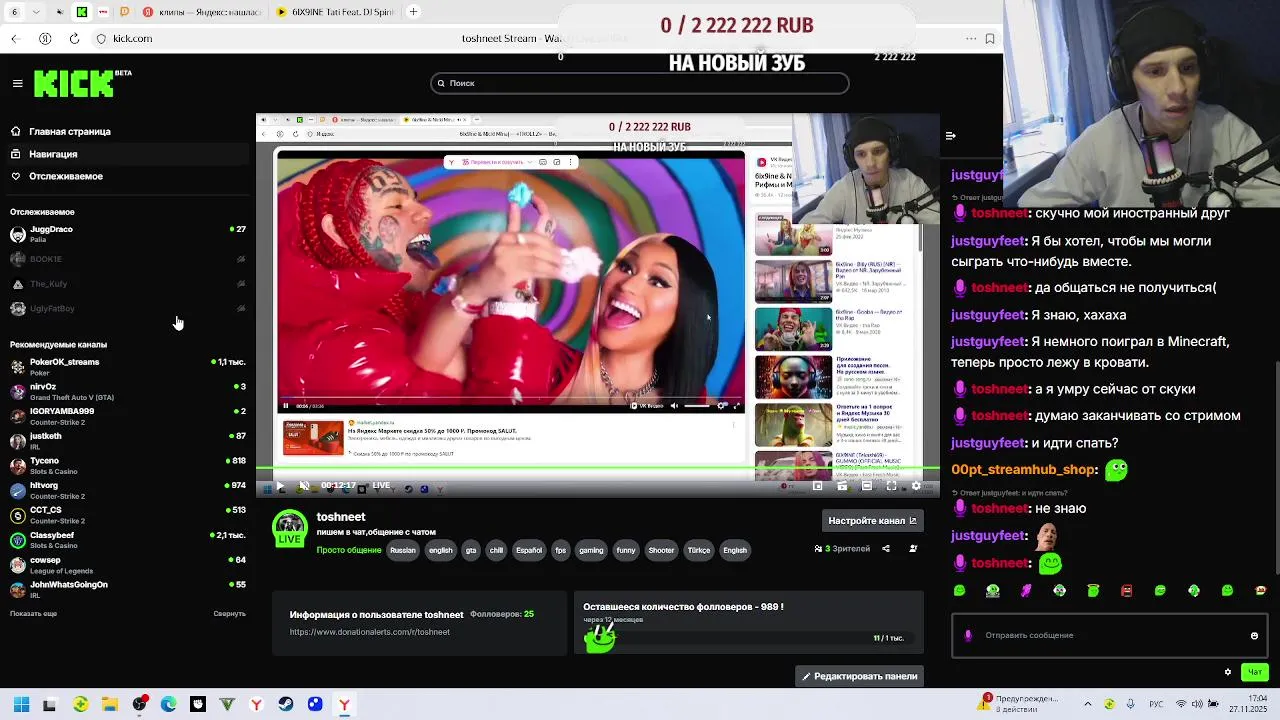Click the Поиск search field
The height and width of the screenshot is (720, 1280).
(x=640, y=83)
